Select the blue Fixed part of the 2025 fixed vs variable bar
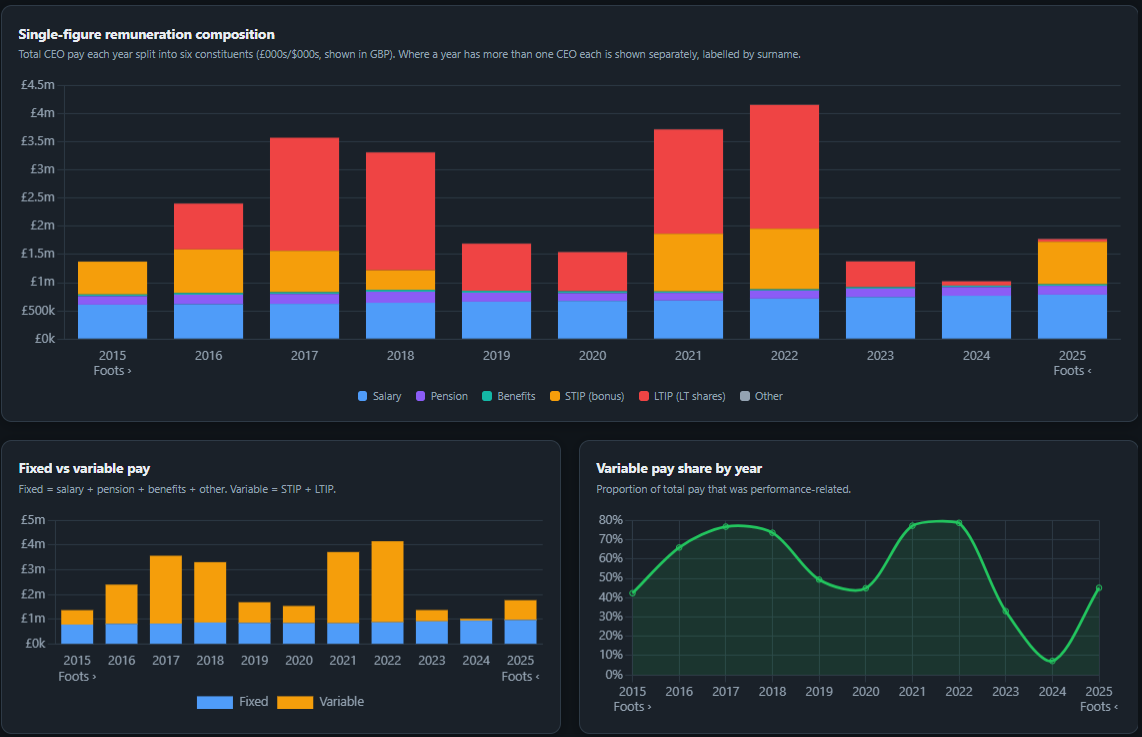 pyautogui.click(x=521, y=631)
